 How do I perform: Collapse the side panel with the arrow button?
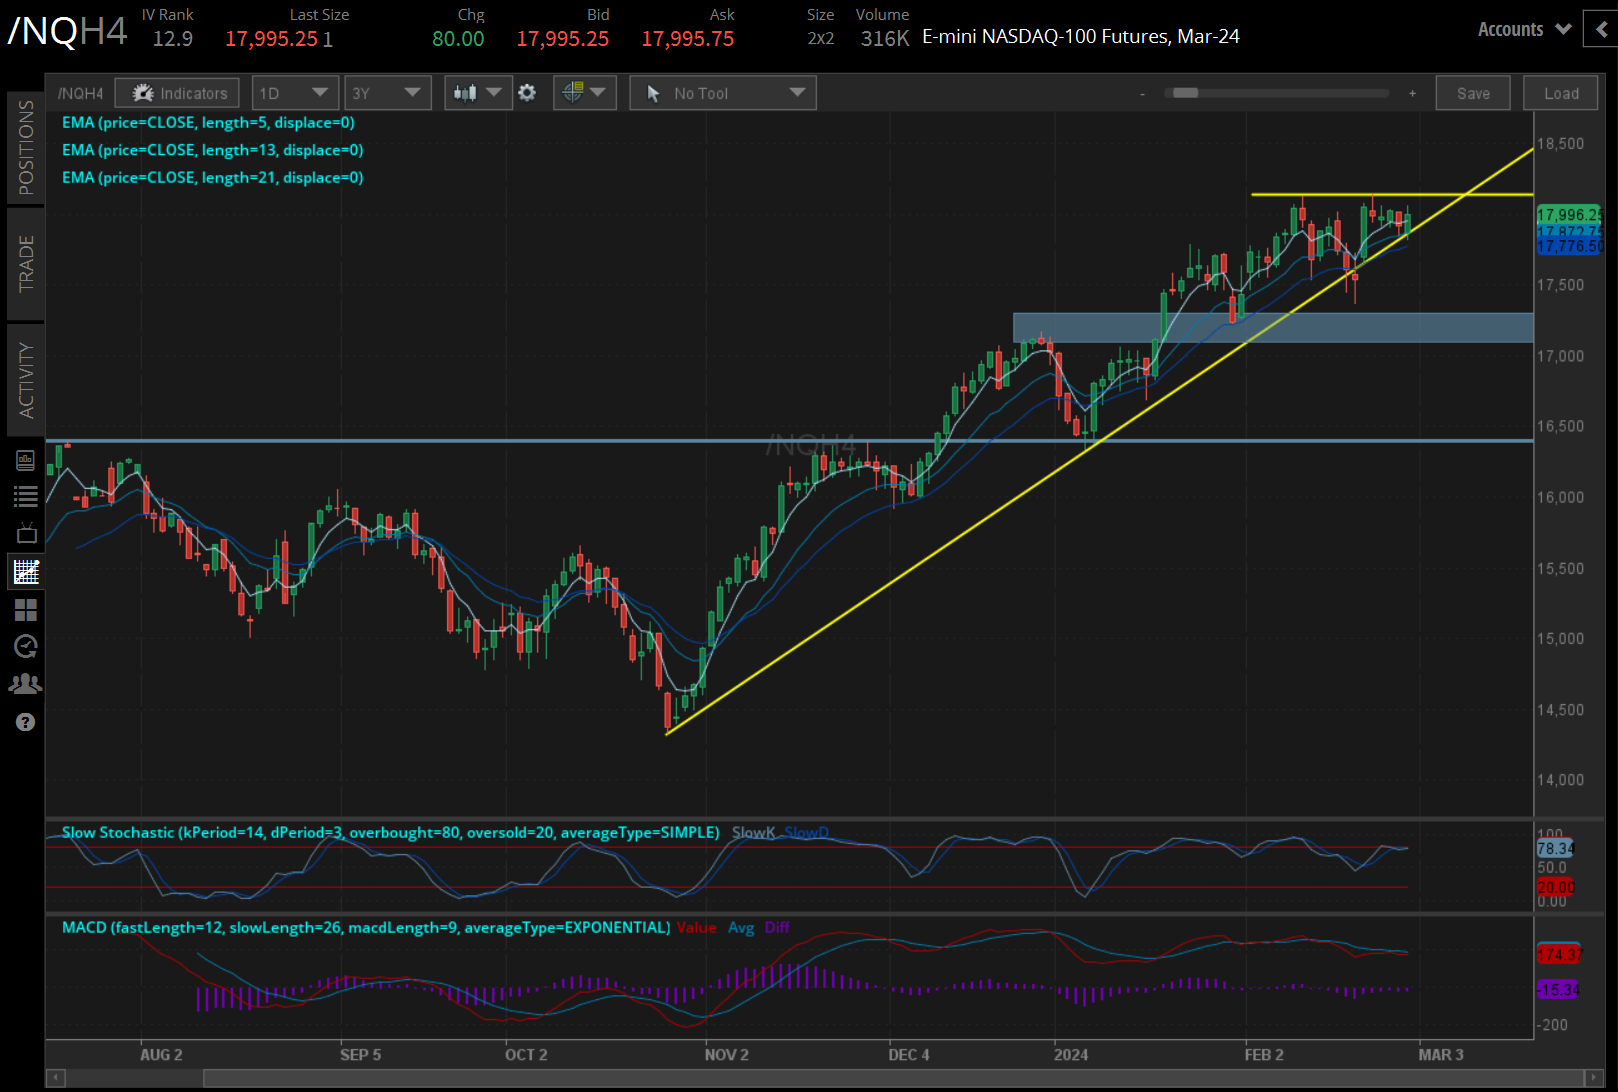[1601, 29]
